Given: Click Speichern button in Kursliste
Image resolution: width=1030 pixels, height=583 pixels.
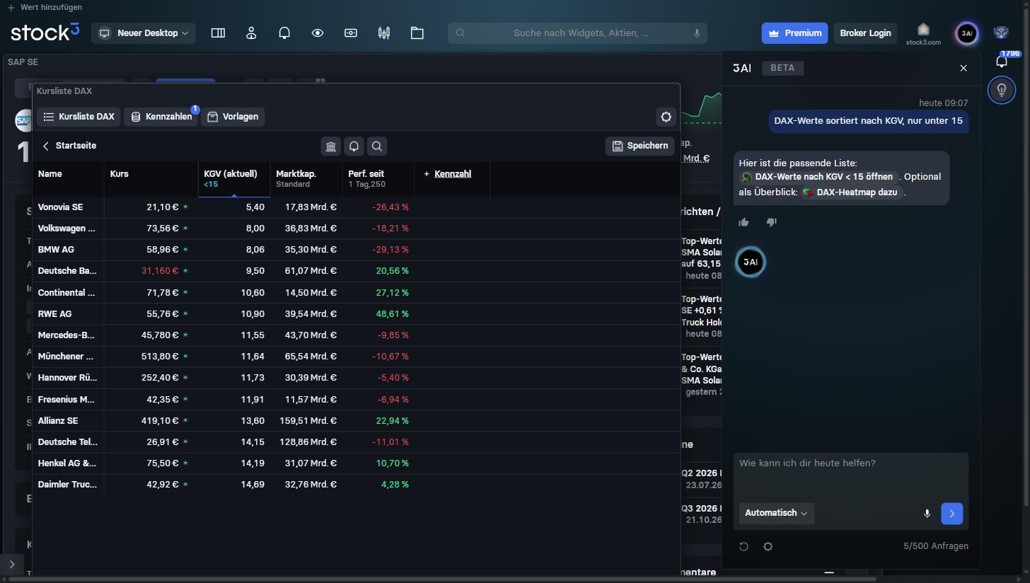Looking at the screenshot, I should tap(640, 146).
